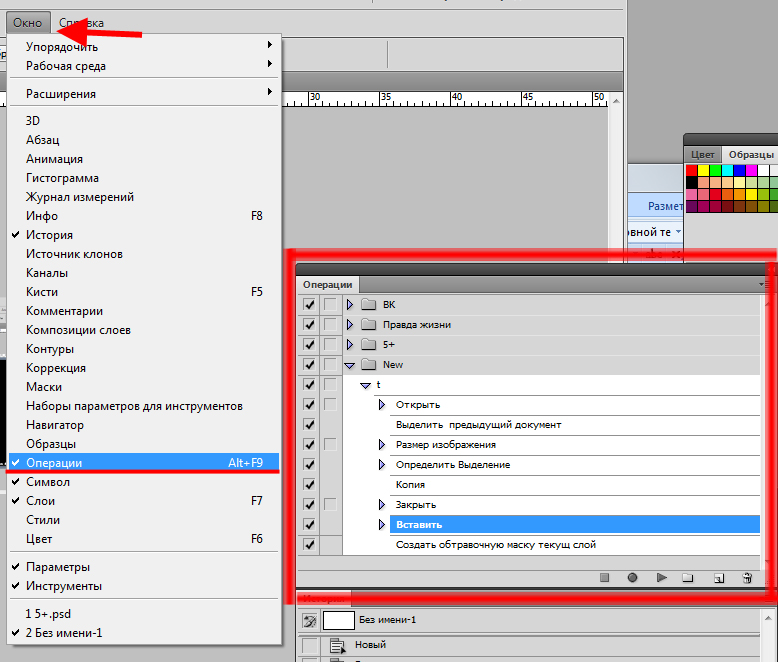
Task: Toggle the dialog box for Правда жизни set
Action: pos(330,325)
